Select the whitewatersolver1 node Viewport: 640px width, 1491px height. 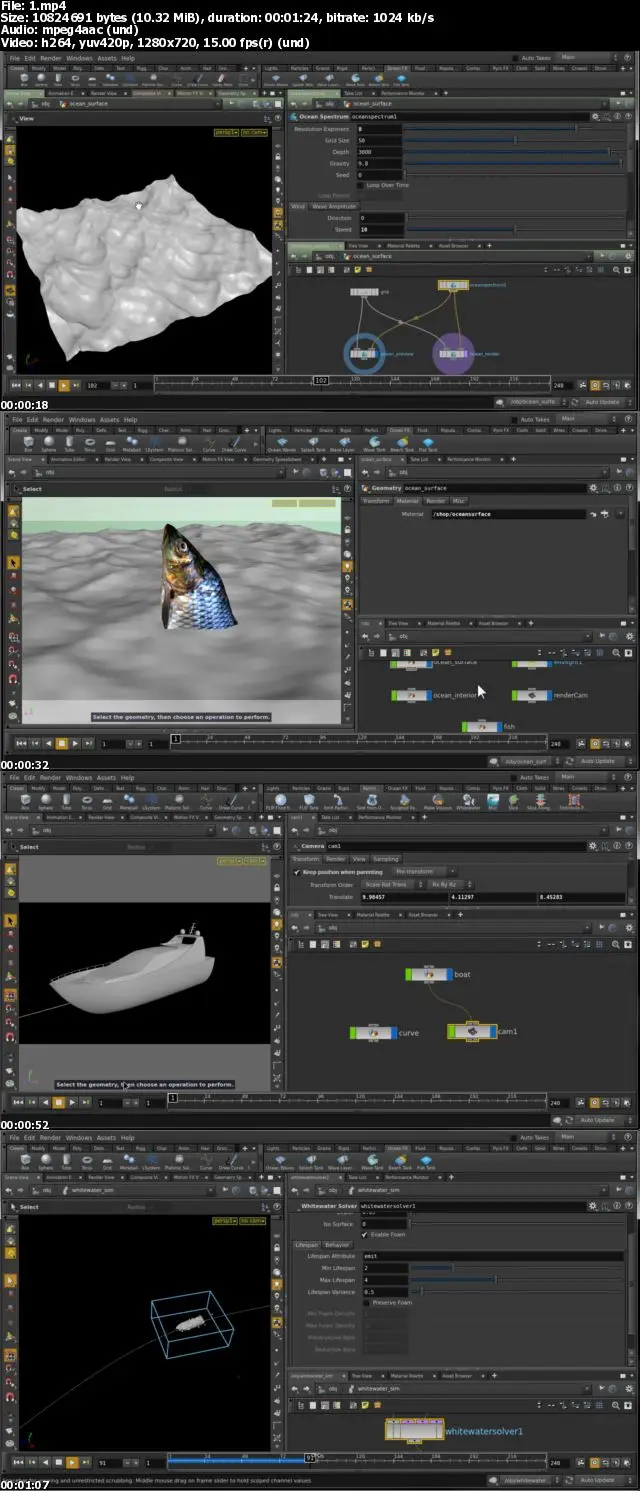(413, 1431)
